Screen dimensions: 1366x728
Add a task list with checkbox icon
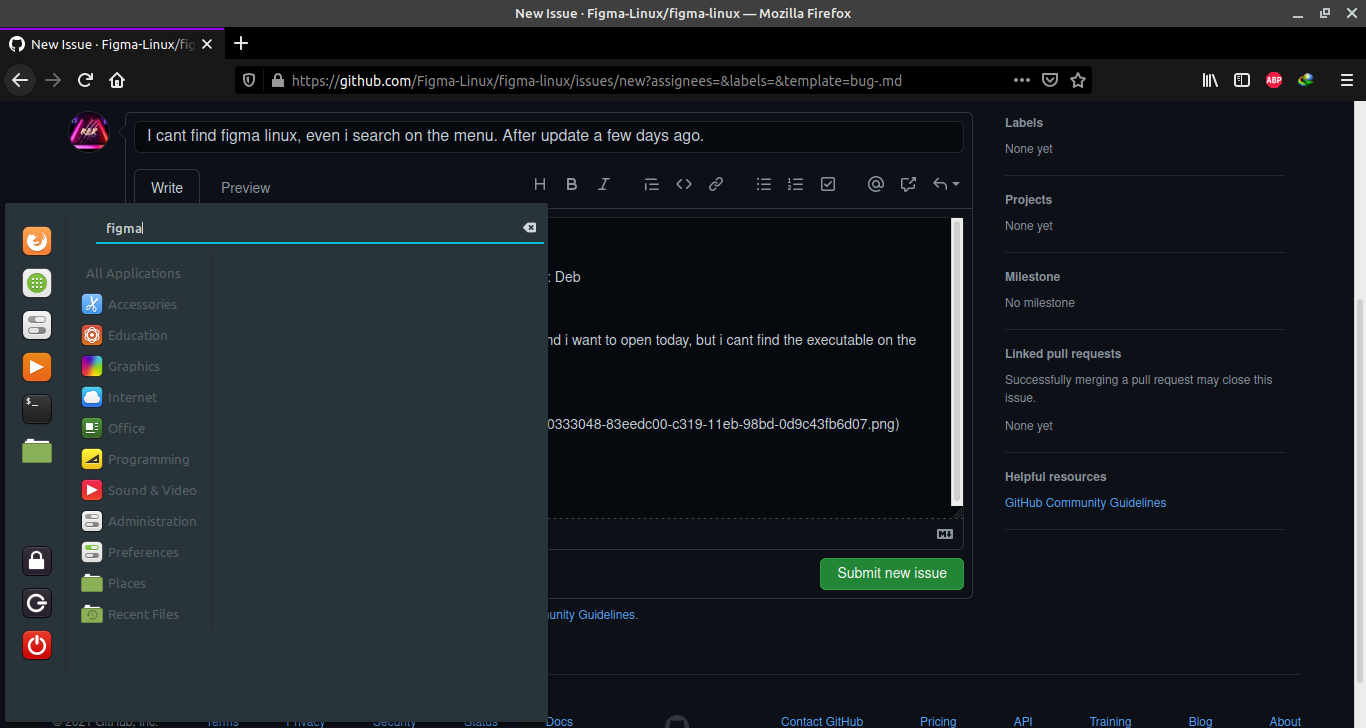828,184
